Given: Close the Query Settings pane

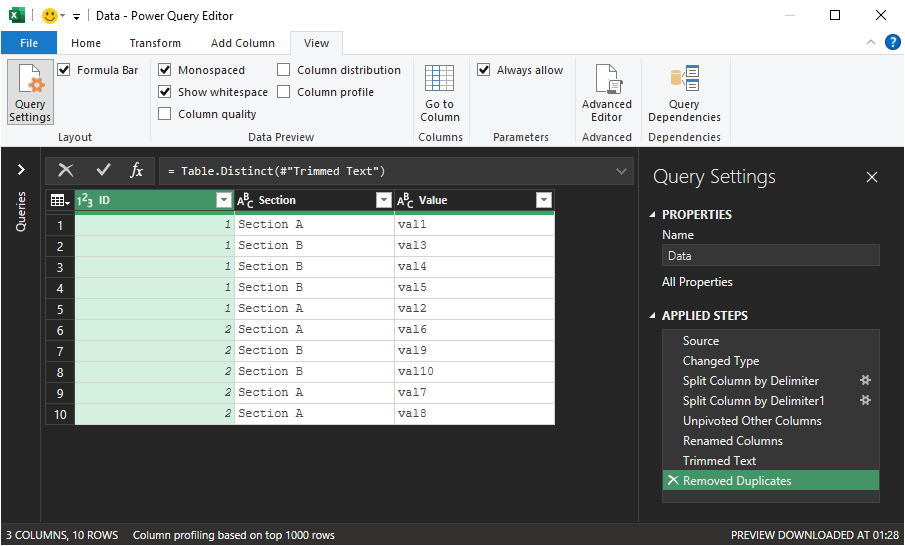Looking at the screenshot, I should tap(872, 177).
